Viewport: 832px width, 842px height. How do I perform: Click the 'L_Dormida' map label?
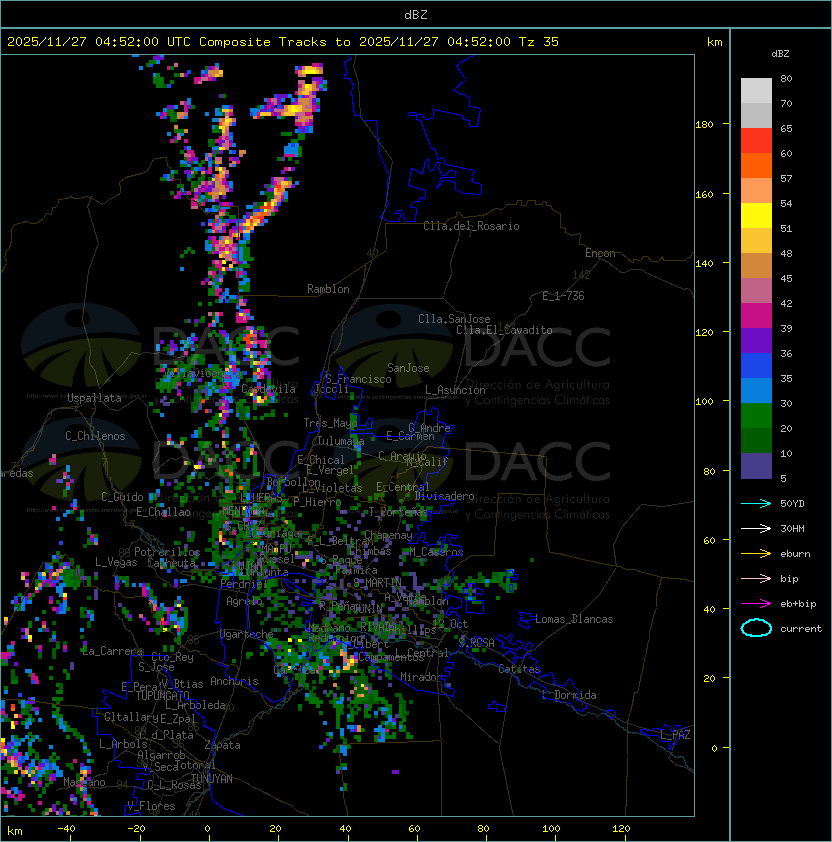click(x=569, y=695)
